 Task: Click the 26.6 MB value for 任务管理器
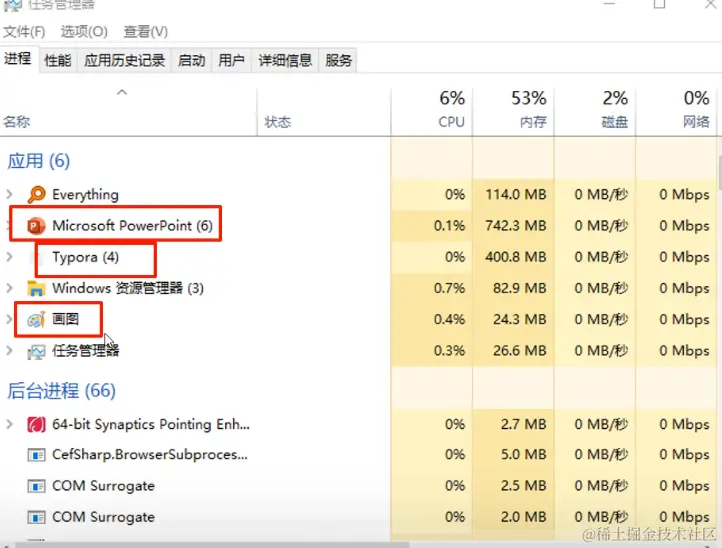[x=519, y=351]
